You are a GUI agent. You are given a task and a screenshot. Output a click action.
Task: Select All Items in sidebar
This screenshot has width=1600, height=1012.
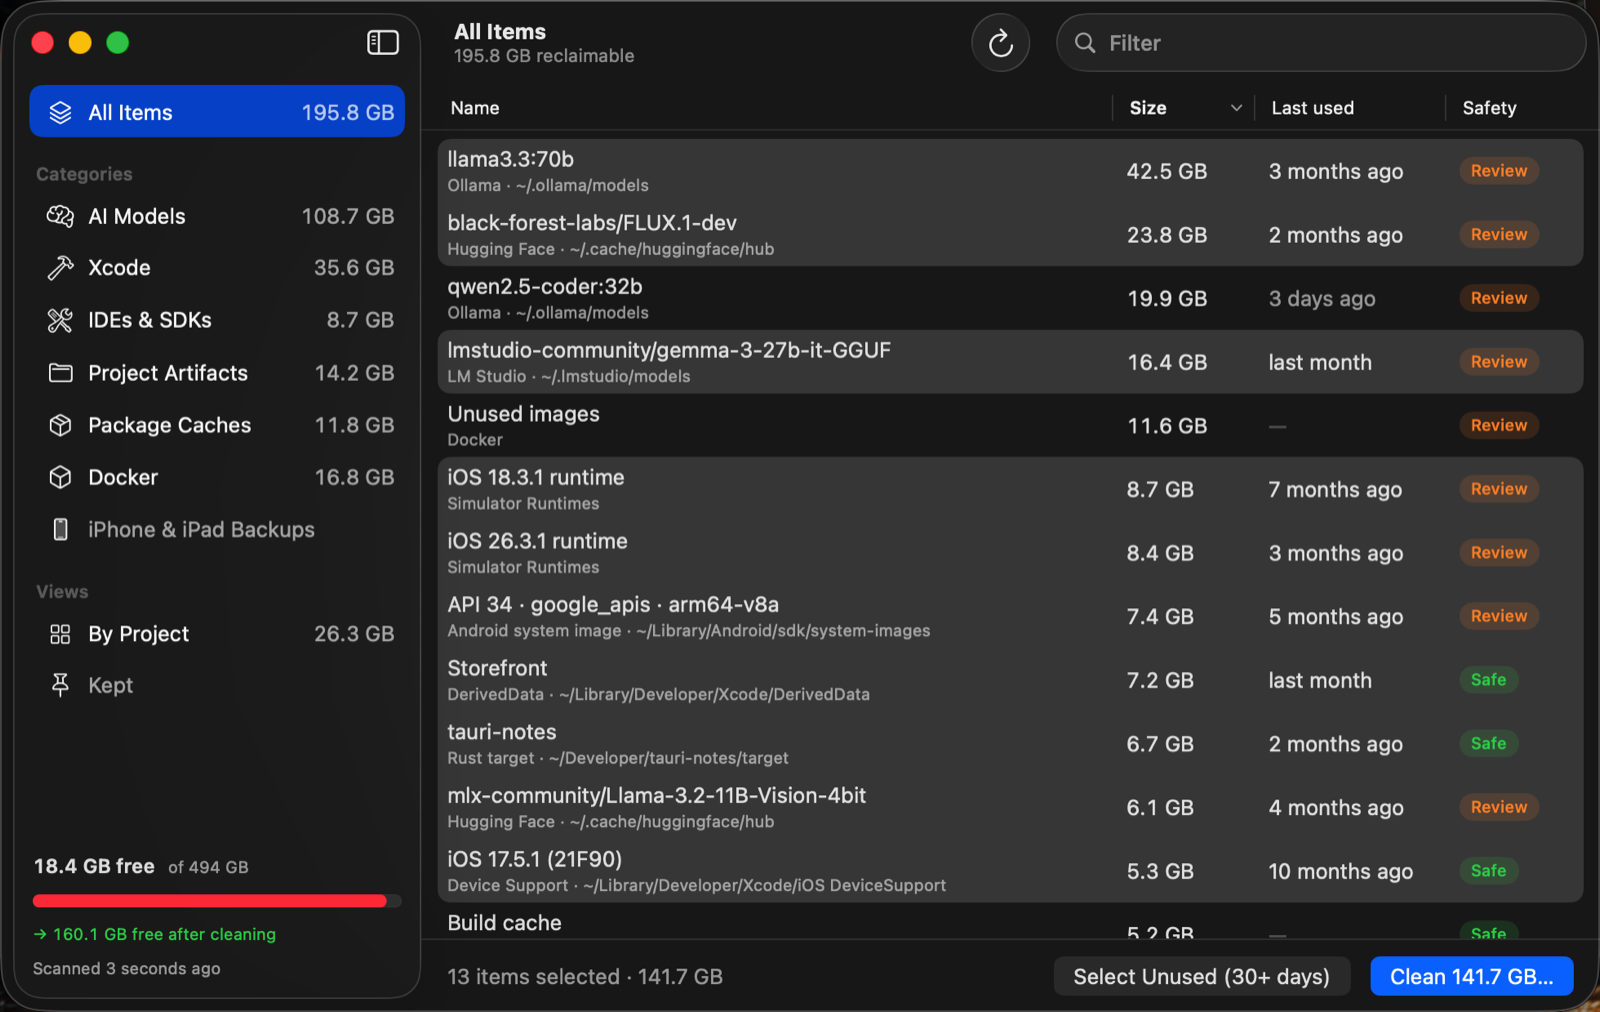click(217, 112)
